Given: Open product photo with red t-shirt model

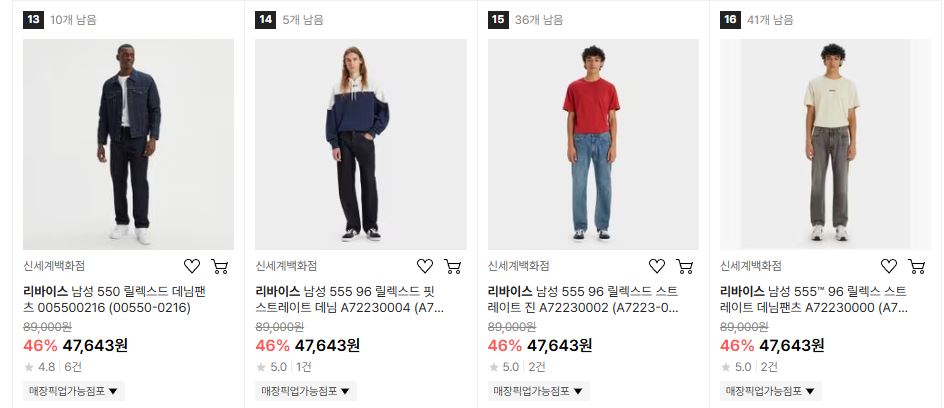Looking at the screenshot, I should [x=593, y=144].
